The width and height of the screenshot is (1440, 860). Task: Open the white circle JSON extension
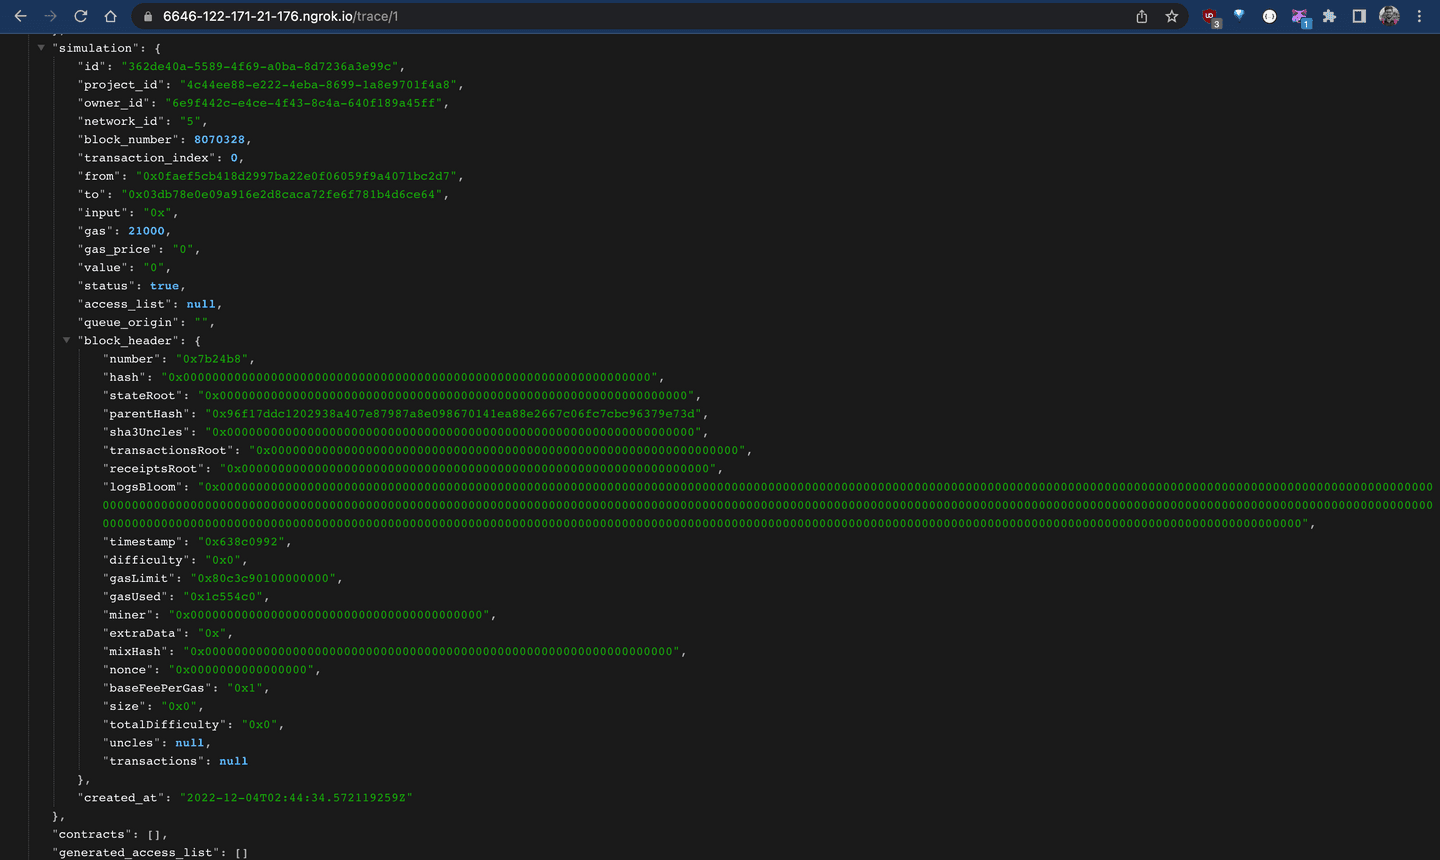[x=1269, y=16]
